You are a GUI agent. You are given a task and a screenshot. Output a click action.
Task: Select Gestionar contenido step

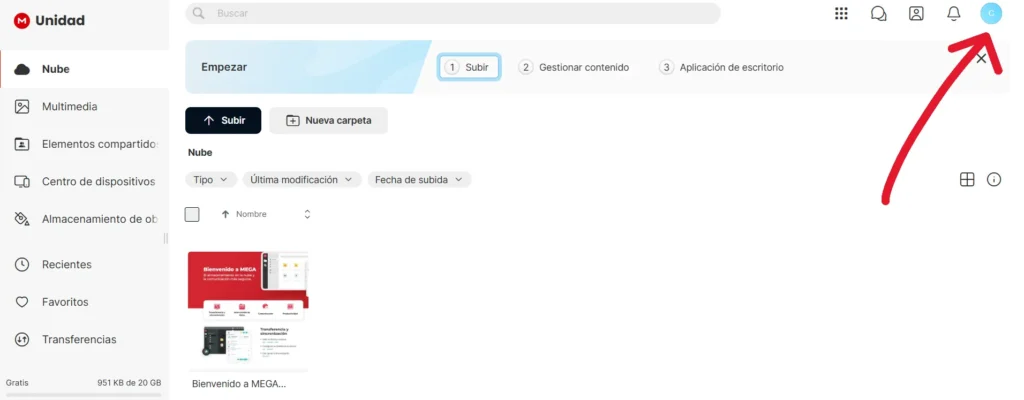point(573,67)
